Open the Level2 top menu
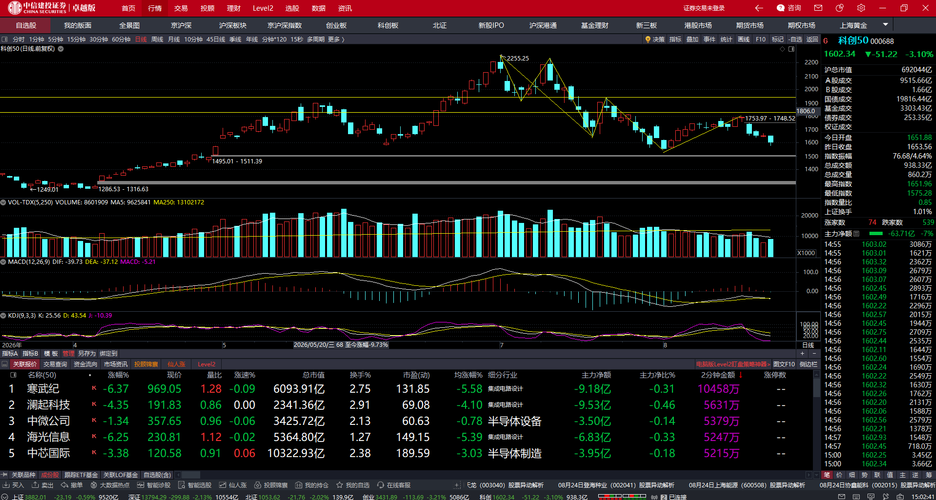936x500 pixels. click(x=263, y=8)
